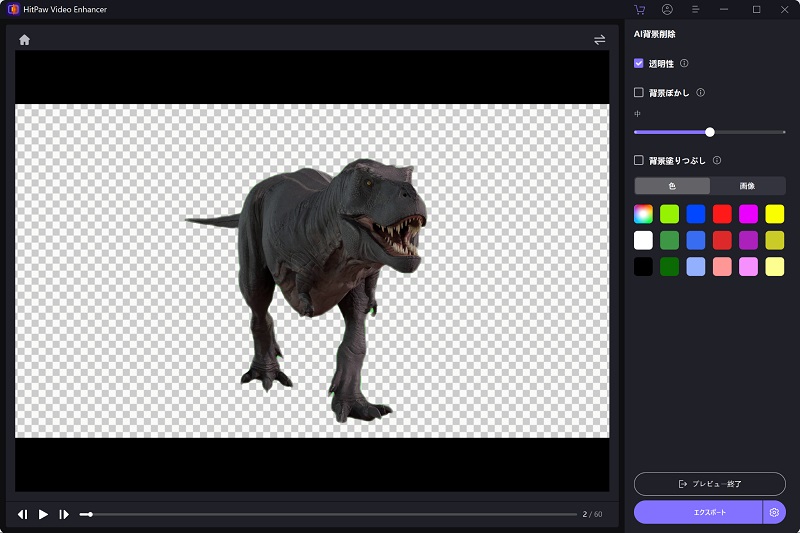Select the bright red swatch in top row
This screenshot has width=800, height=533.
point(722,214)
